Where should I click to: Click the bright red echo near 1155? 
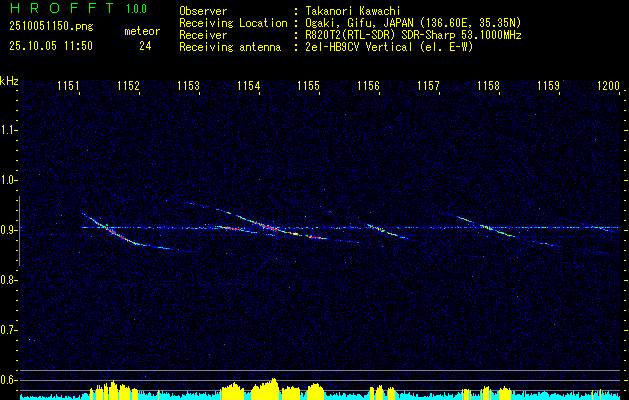pos(318,238)
